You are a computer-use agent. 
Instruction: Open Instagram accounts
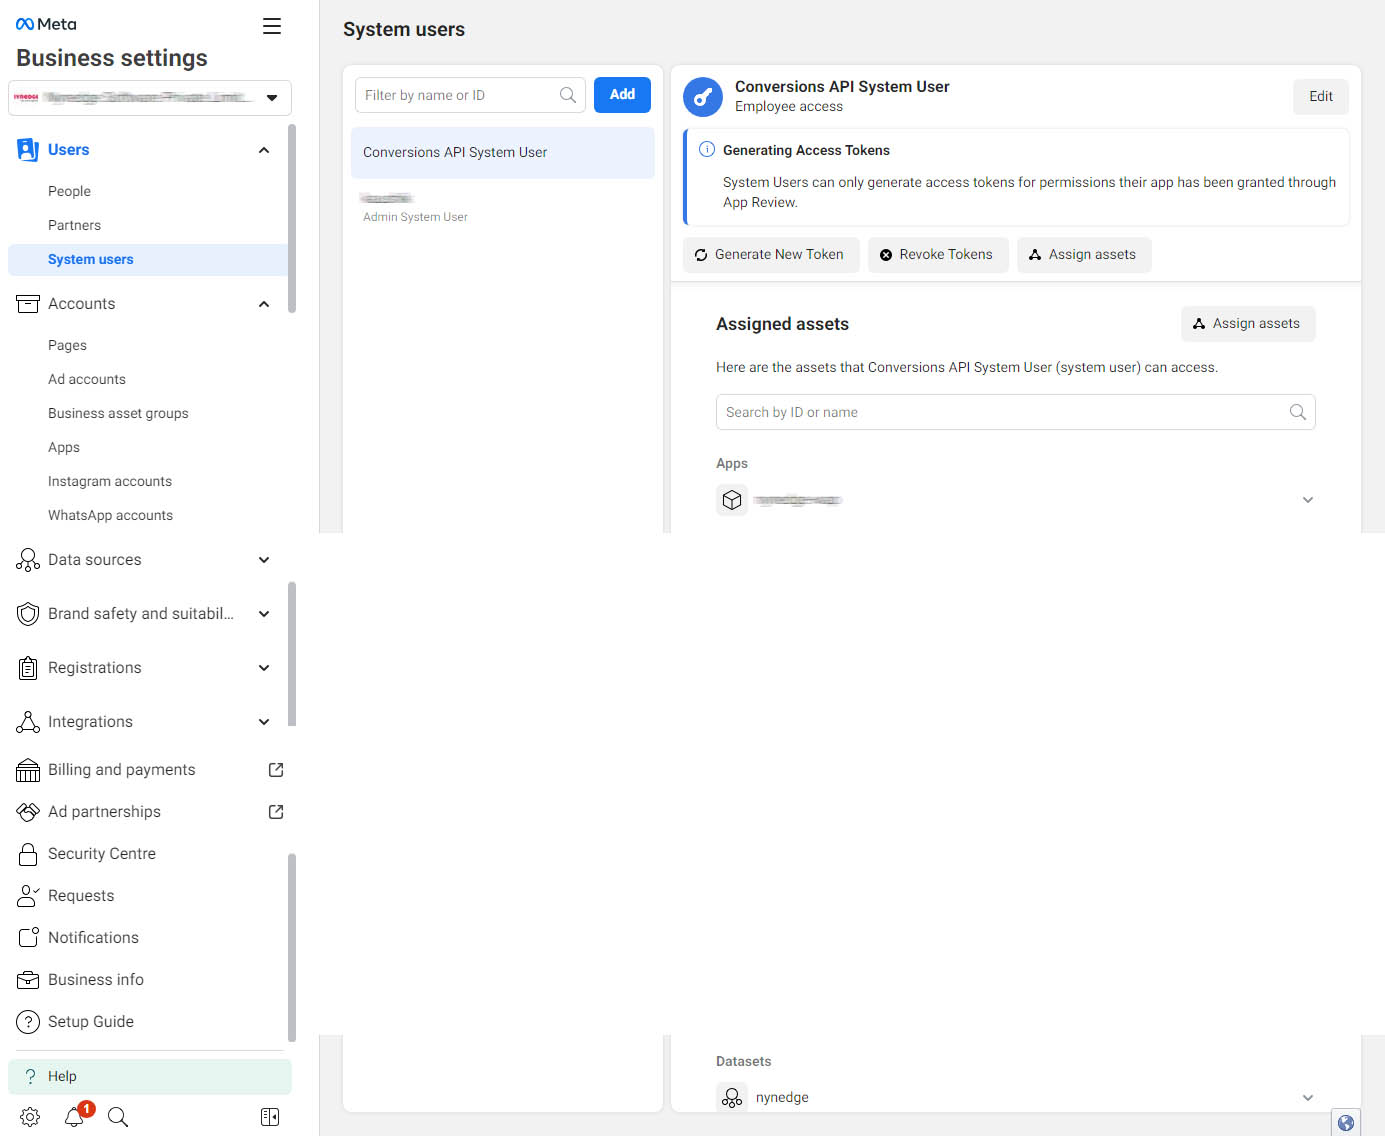click(110, 481)
